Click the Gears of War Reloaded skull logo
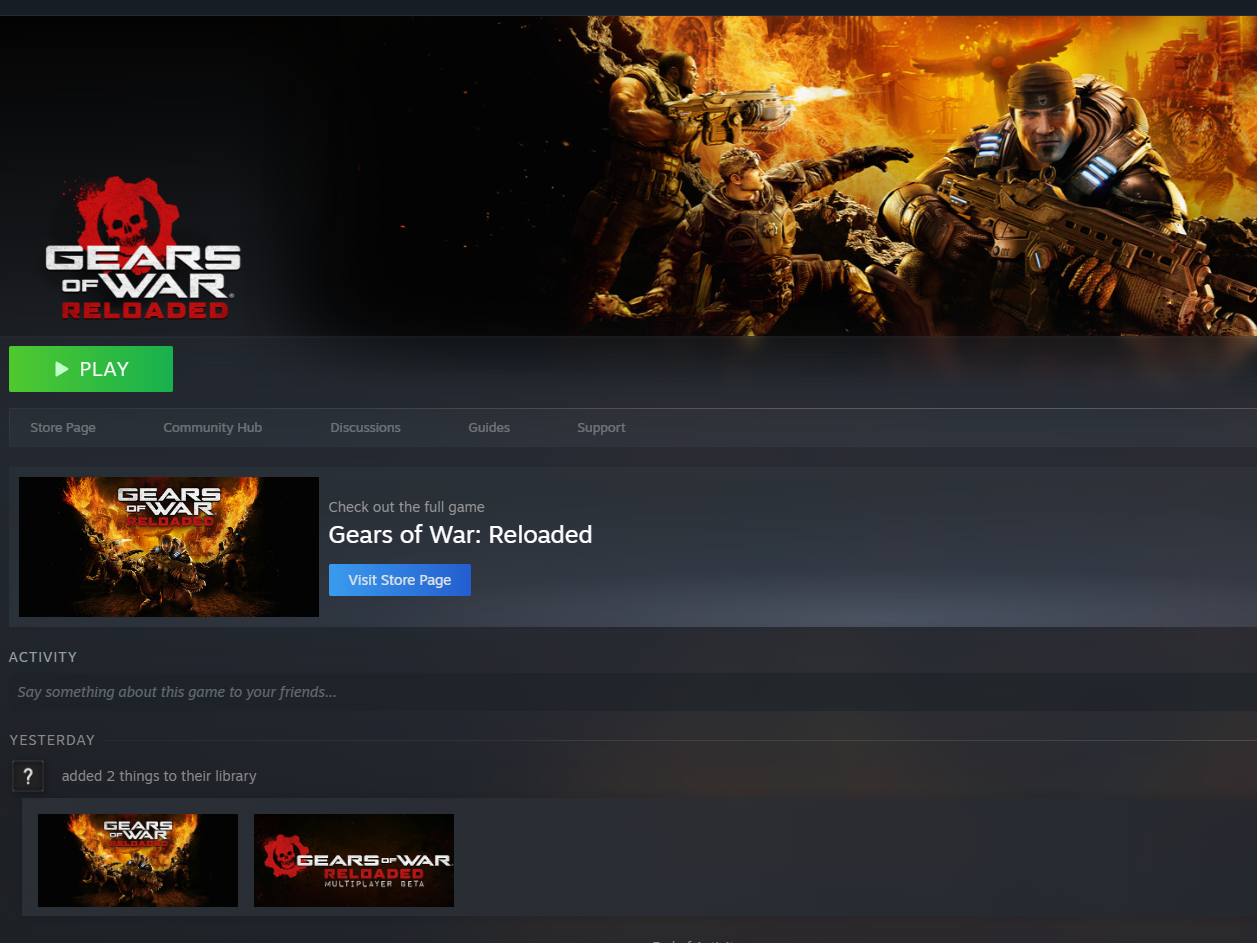Viewport: 1257px width, 943px height. coord(142,249)
